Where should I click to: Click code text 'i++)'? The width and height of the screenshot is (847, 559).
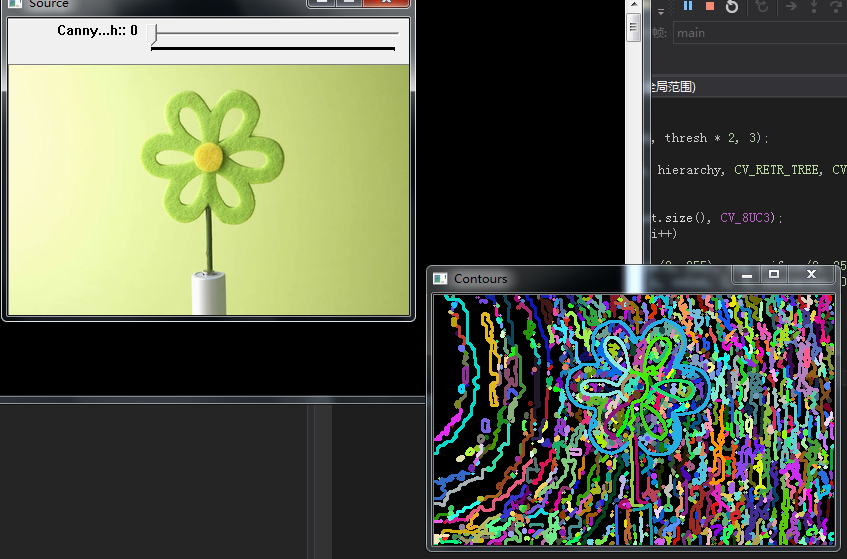tap(664, 234)
